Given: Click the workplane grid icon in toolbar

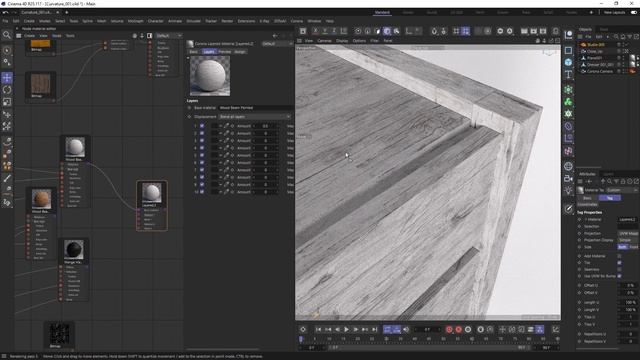Looking at the screenshot, I should pyautogui.click(x=456, y=31).
